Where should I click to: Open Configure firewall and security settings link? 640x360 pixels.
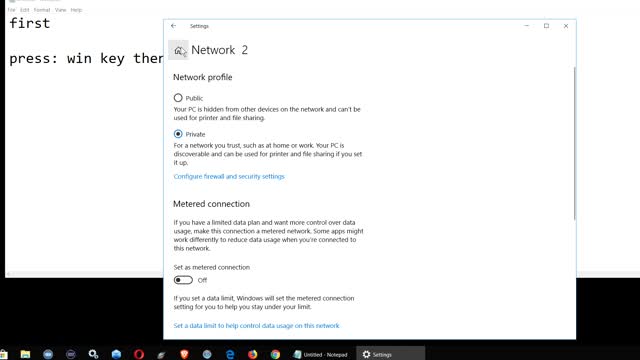(x=229, y=176)
